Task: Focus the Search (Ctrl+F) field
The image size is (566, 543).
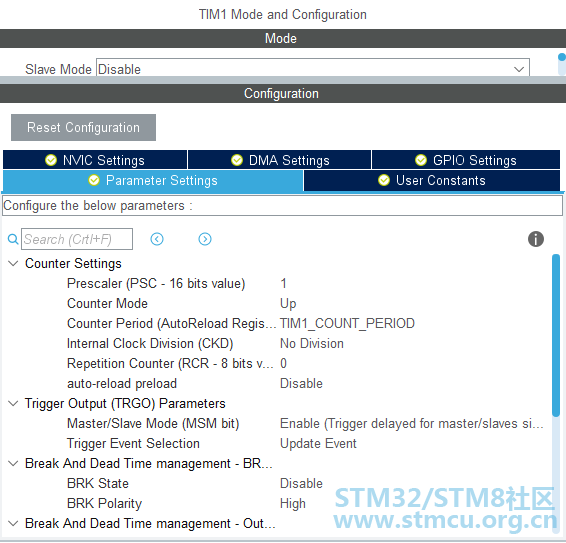Action: 77,239
